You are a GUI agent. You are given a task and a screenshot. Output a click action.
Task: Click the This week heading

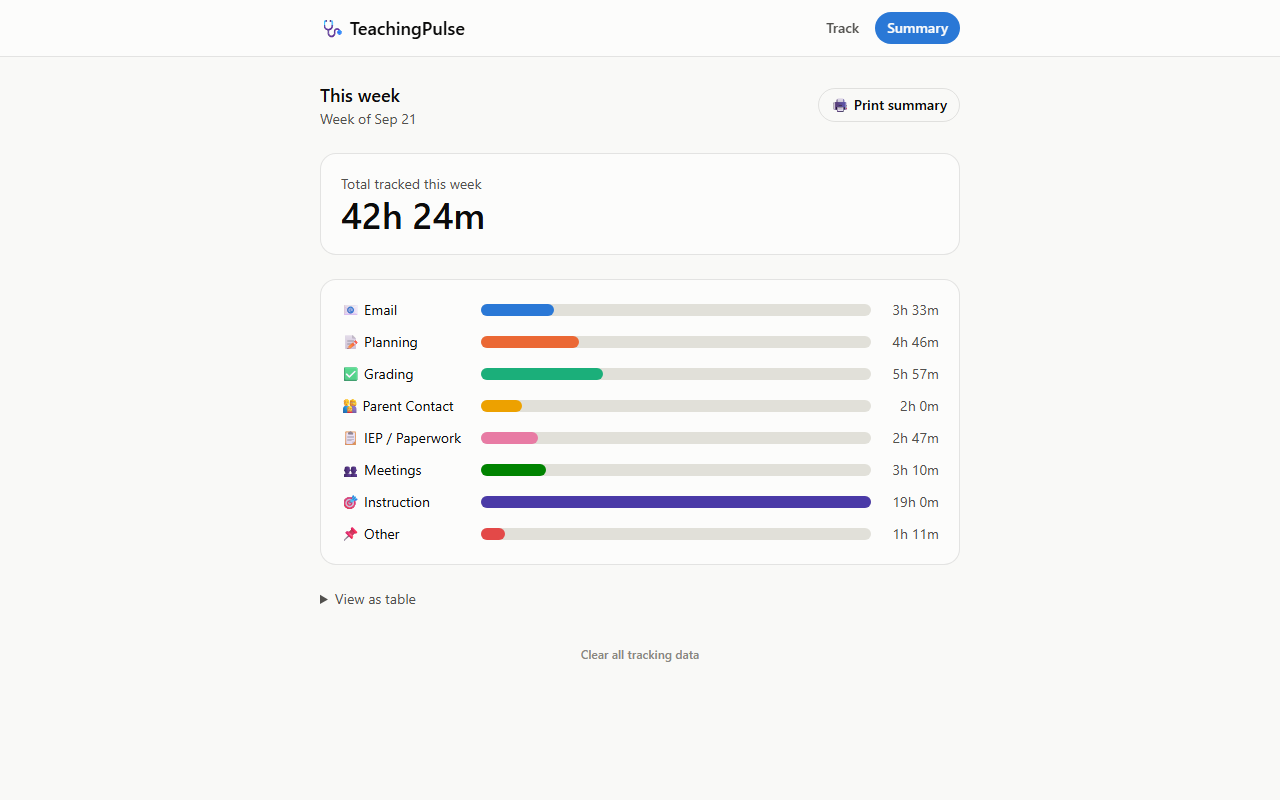(x=360, y=96)
